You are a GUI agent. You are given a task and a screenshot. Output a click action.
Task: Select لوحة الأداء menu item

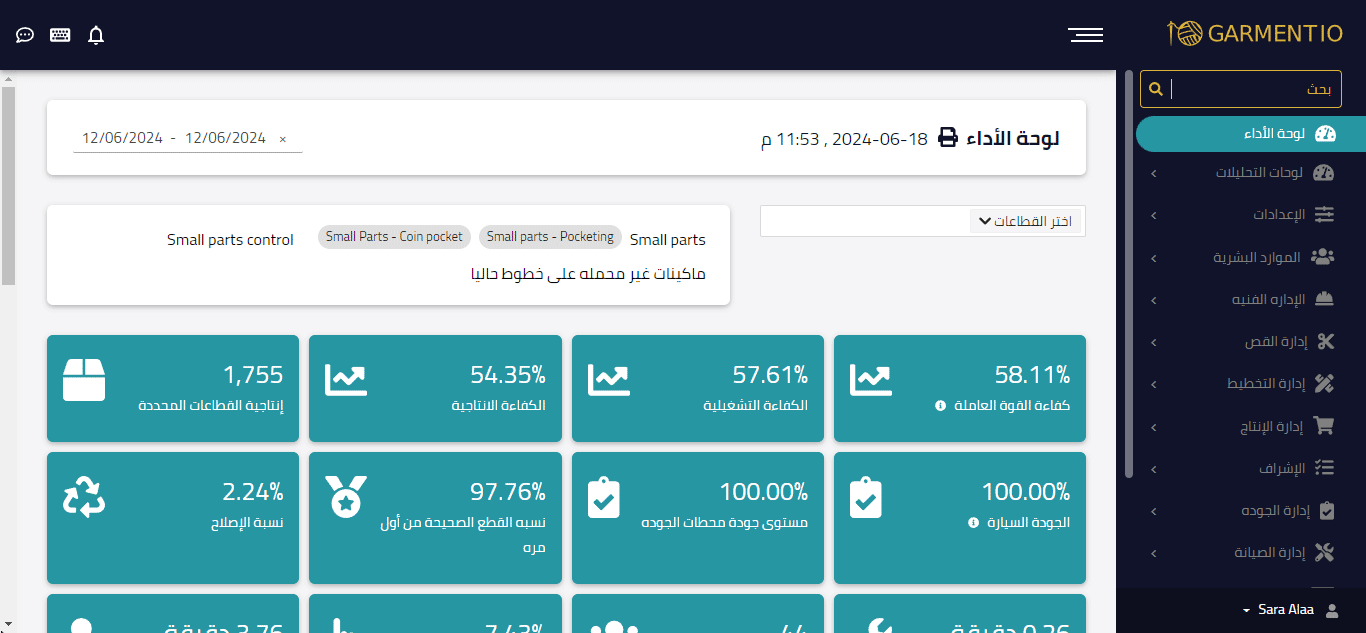tap(1251, 134)
